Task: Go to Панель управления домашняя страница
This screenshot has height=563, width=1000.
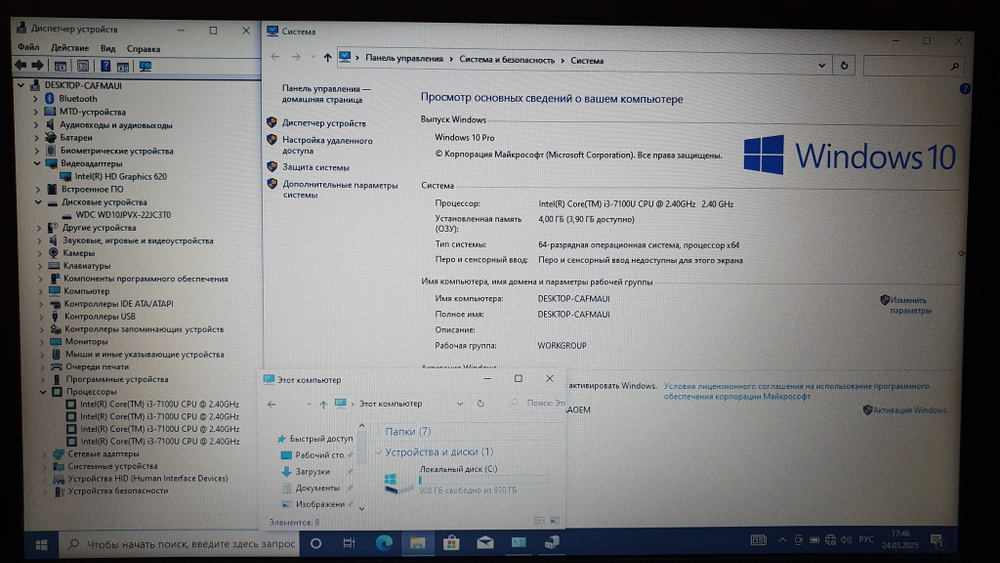Action: 326,94
